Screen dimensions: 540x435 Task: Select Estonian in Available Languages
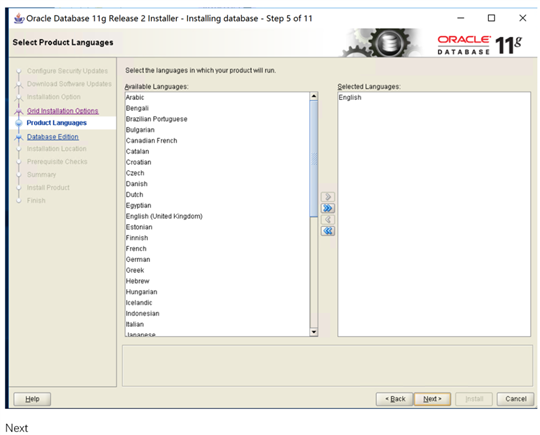(217, 227)
